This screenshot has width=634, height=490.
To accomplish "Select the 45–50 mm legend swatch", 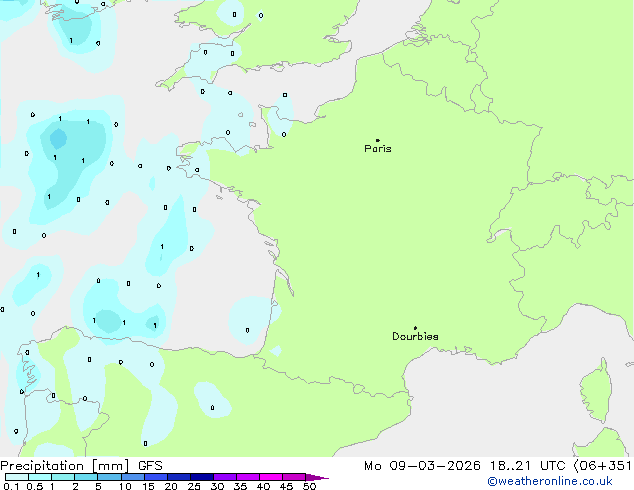I will coord(294,477).
